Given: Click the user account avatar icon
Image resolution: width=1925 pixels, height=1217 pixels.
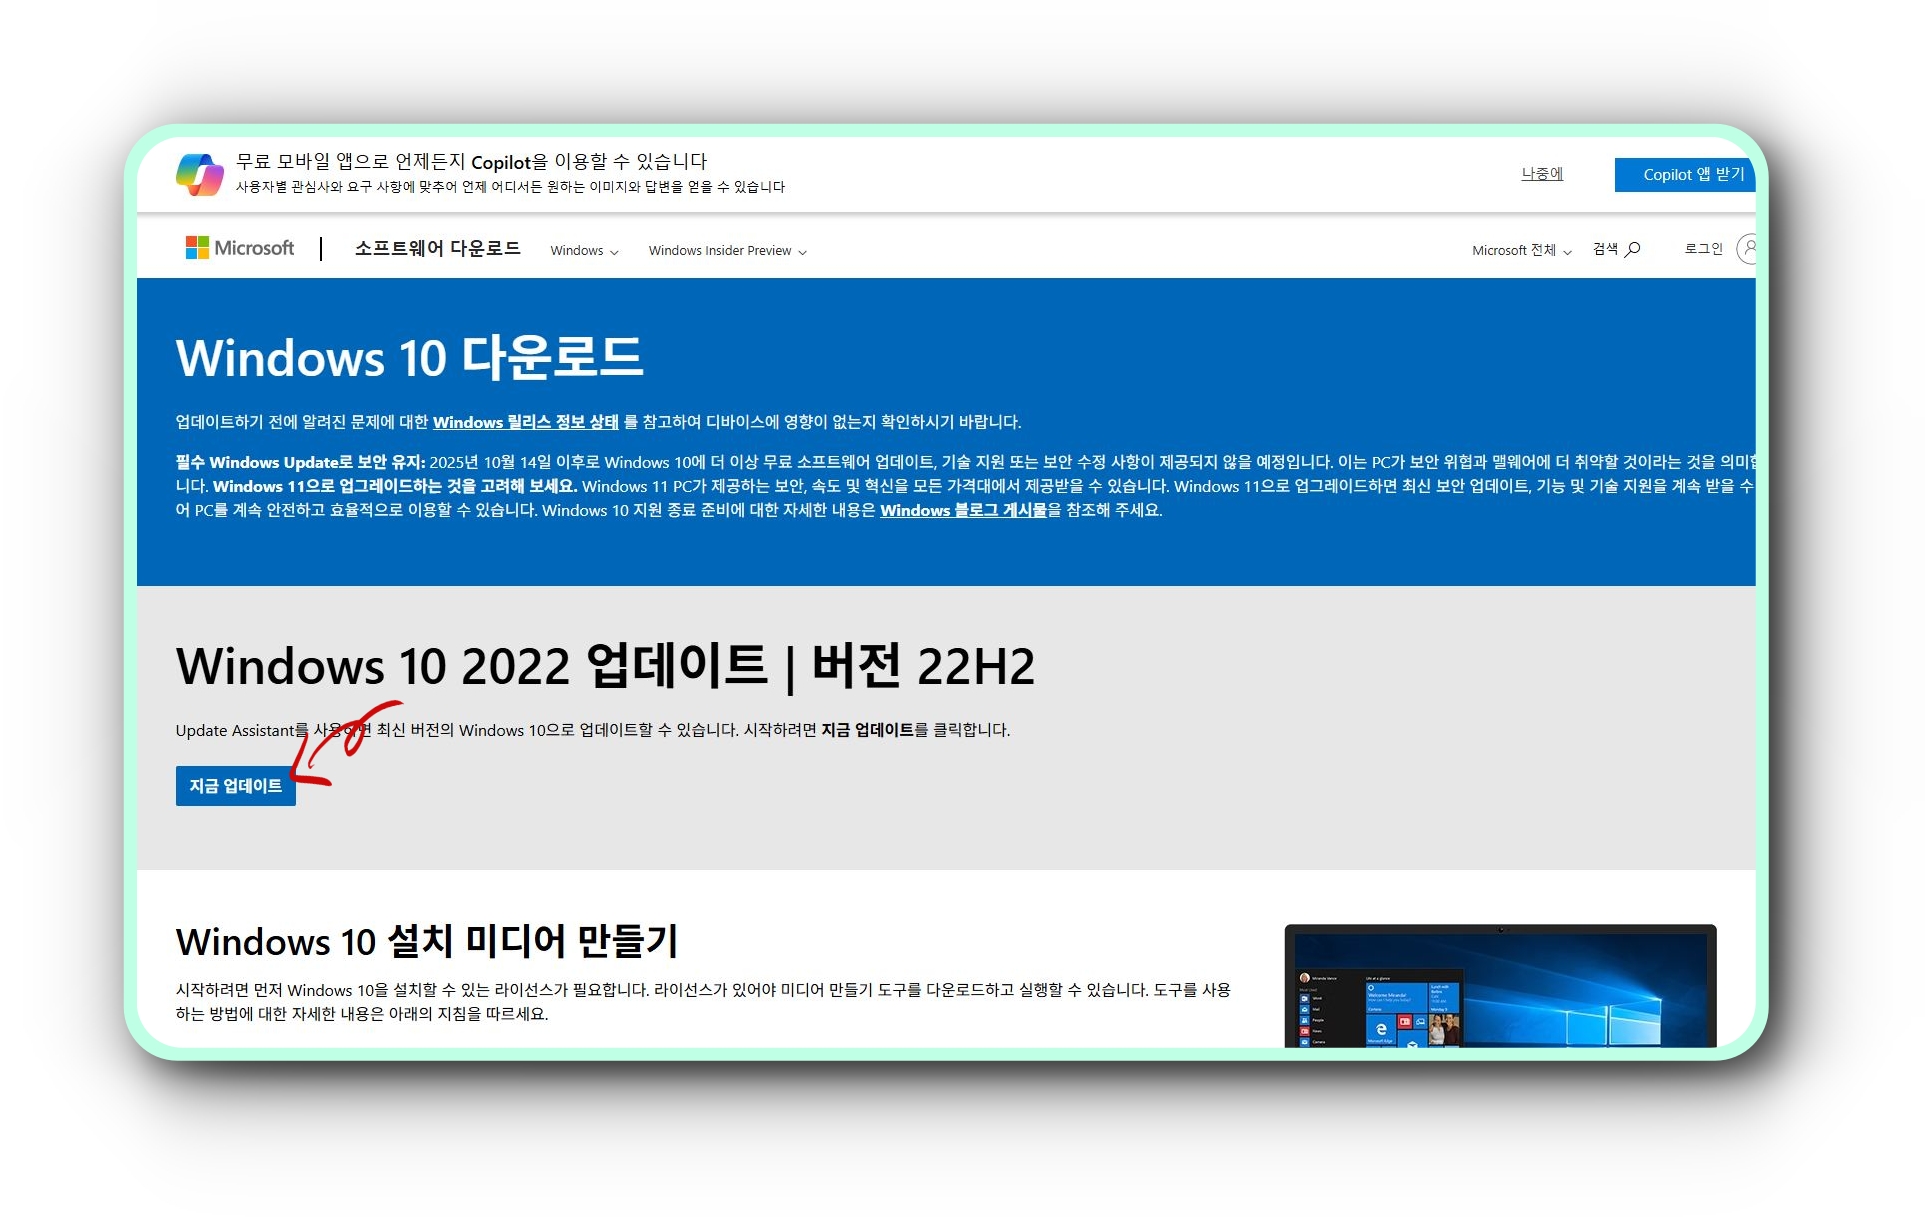Looking at the screenshot, I should click(x=1747, y=248).
